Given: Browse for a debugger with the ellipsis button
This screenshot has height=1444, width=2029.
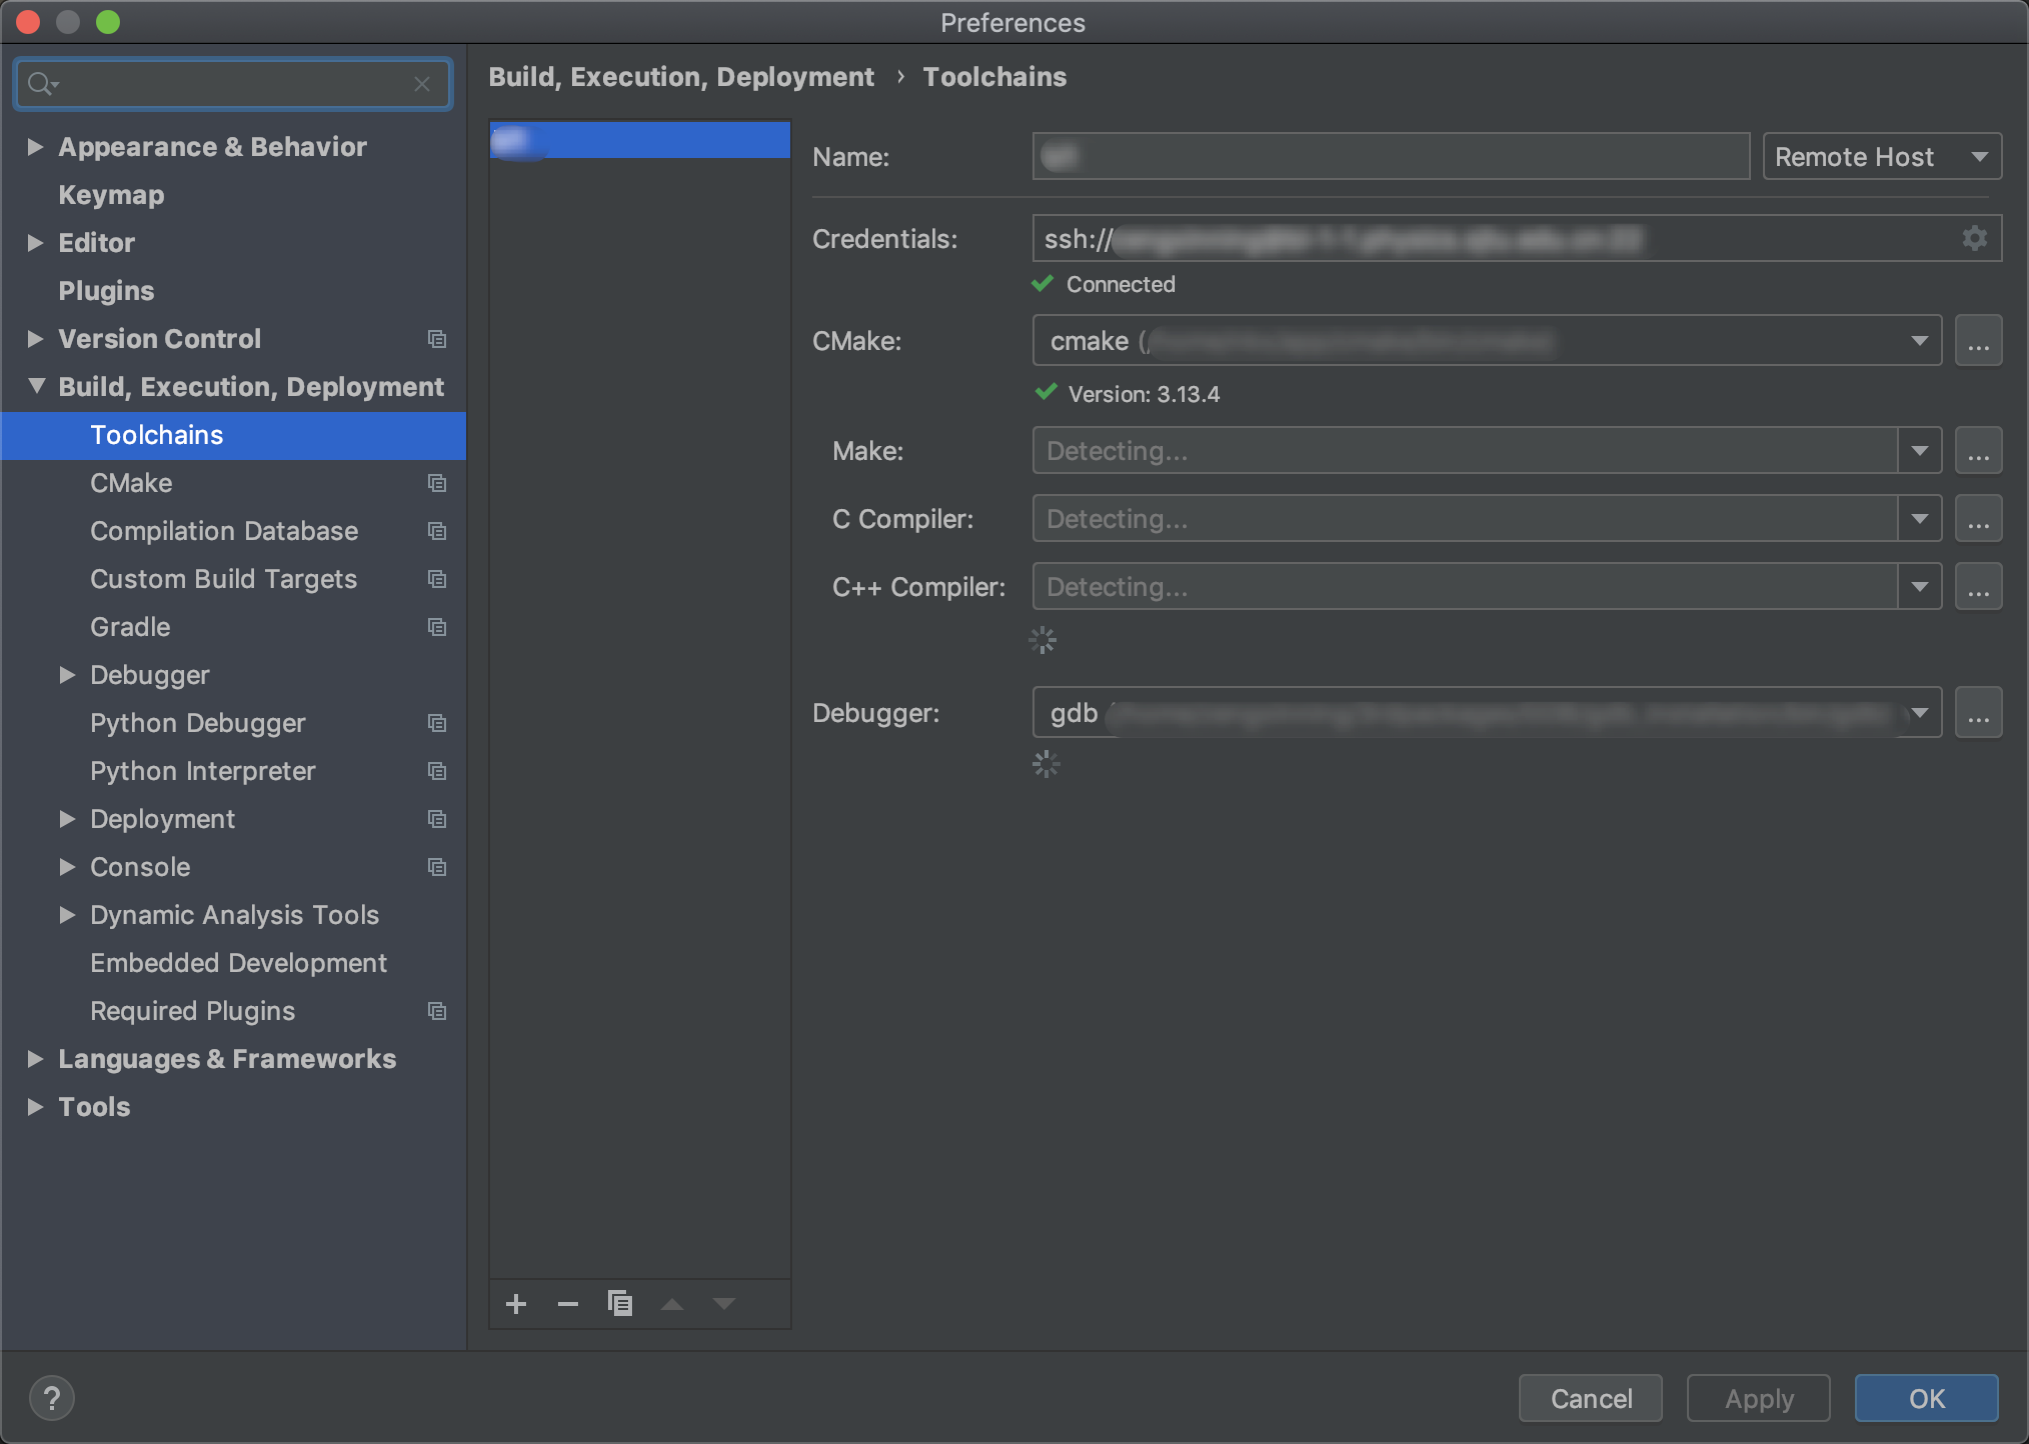Looking at the screenshot, I should pos(1978,712).
